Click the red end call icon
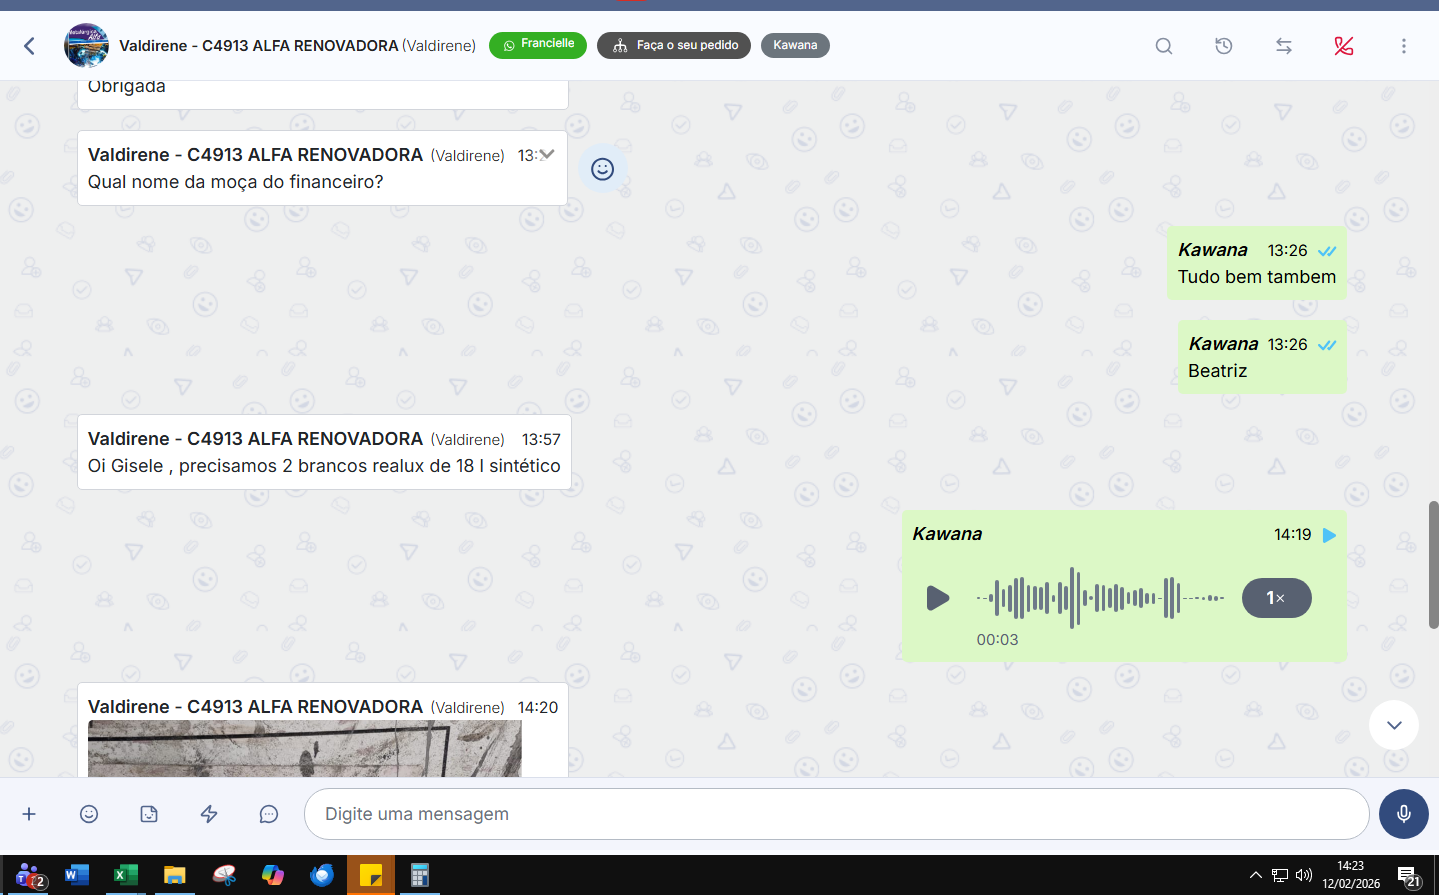This screenshot has height=895, width=1439. click(1343, 46)
